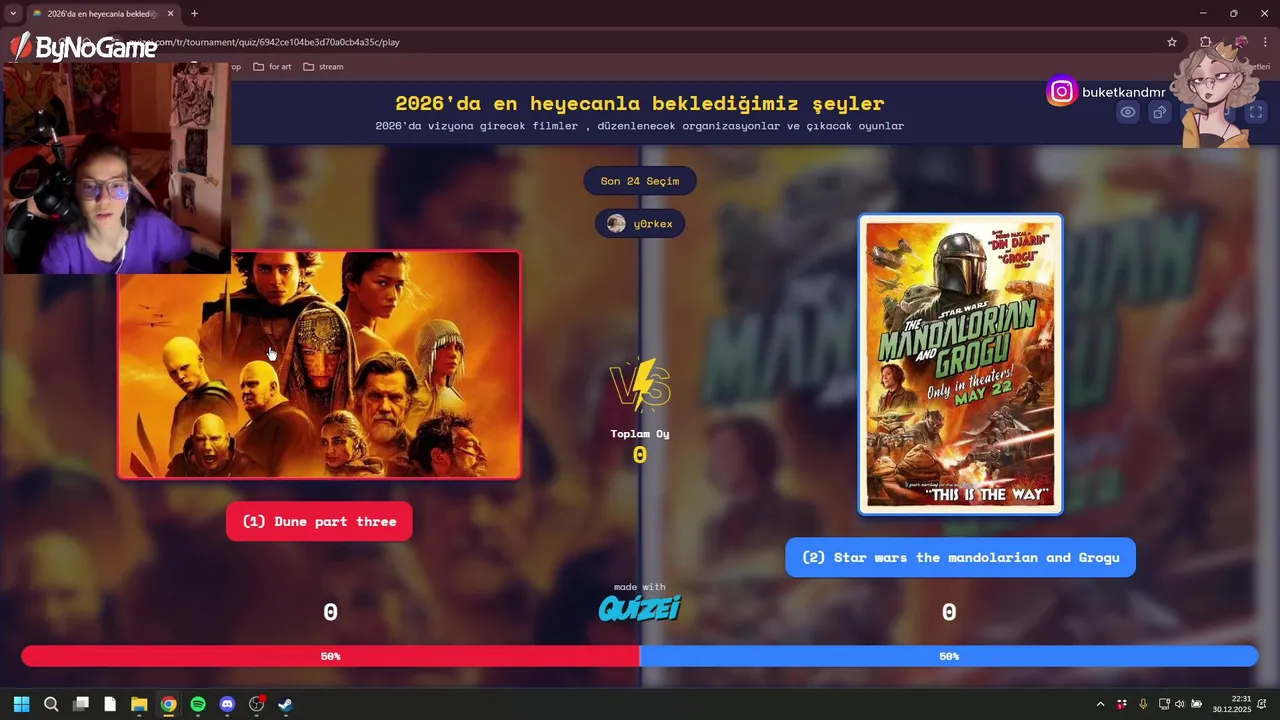Click the red 50% vote bar
Viewport: 1280px width, 720px height.
tap(330, 656)
